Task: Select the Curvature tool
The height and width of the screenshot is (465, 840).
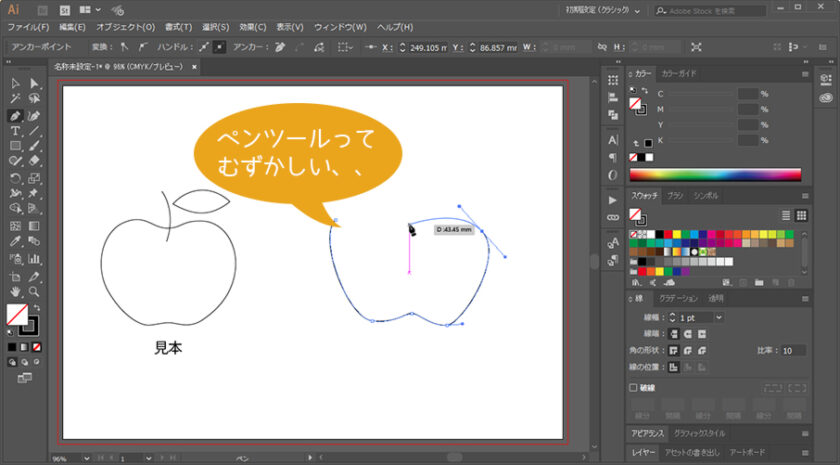Action: [x=34, y=116]
